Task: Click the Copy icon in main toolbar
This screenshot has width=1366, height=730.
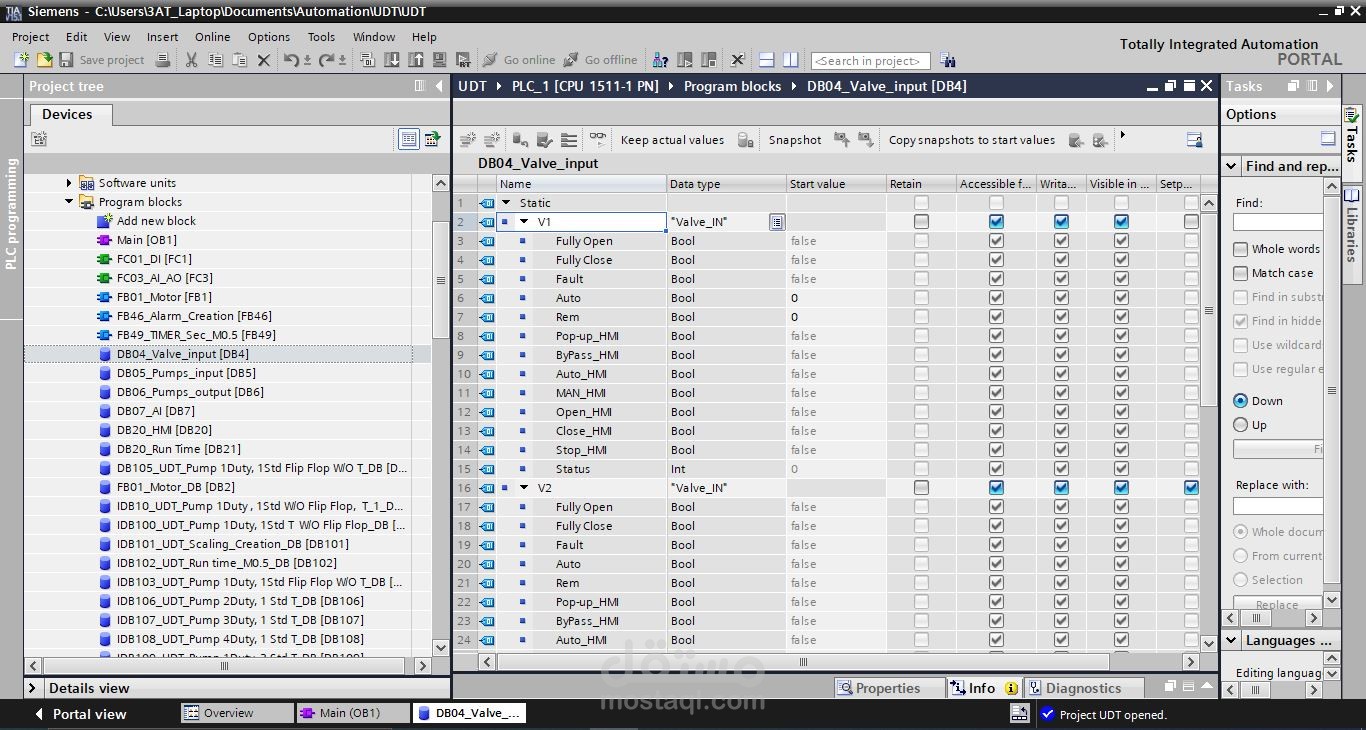Action: [x=215, y=60]
